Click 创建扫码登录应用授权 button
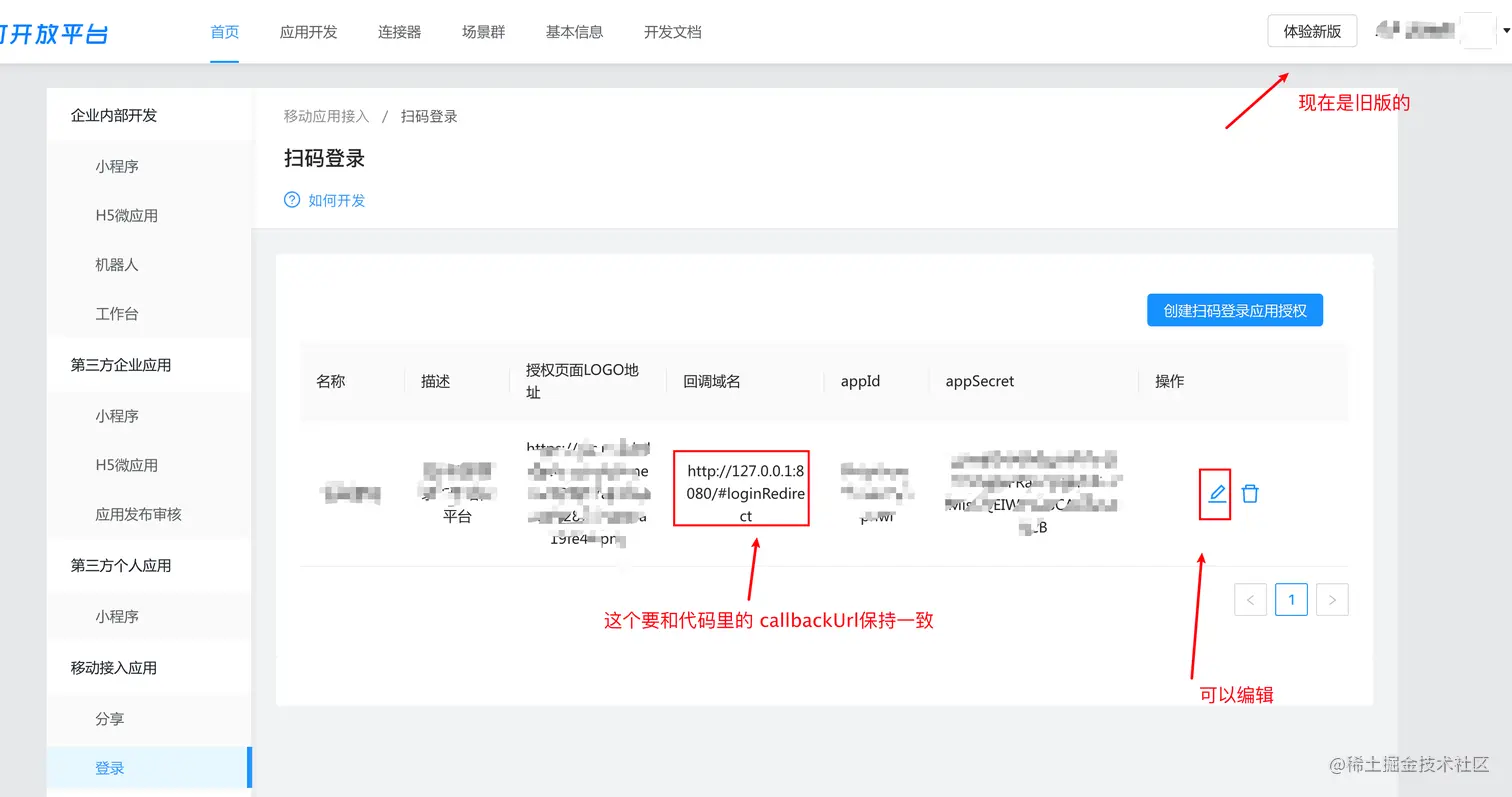Screen dimensions: 1512x797 pos(1235,310)
